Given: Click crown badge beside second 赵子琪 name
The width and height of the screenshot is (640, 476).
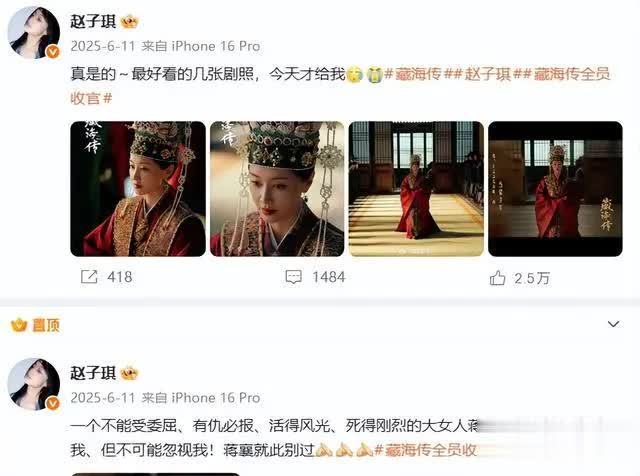Looking at the screenshot, I should [129, 373].
